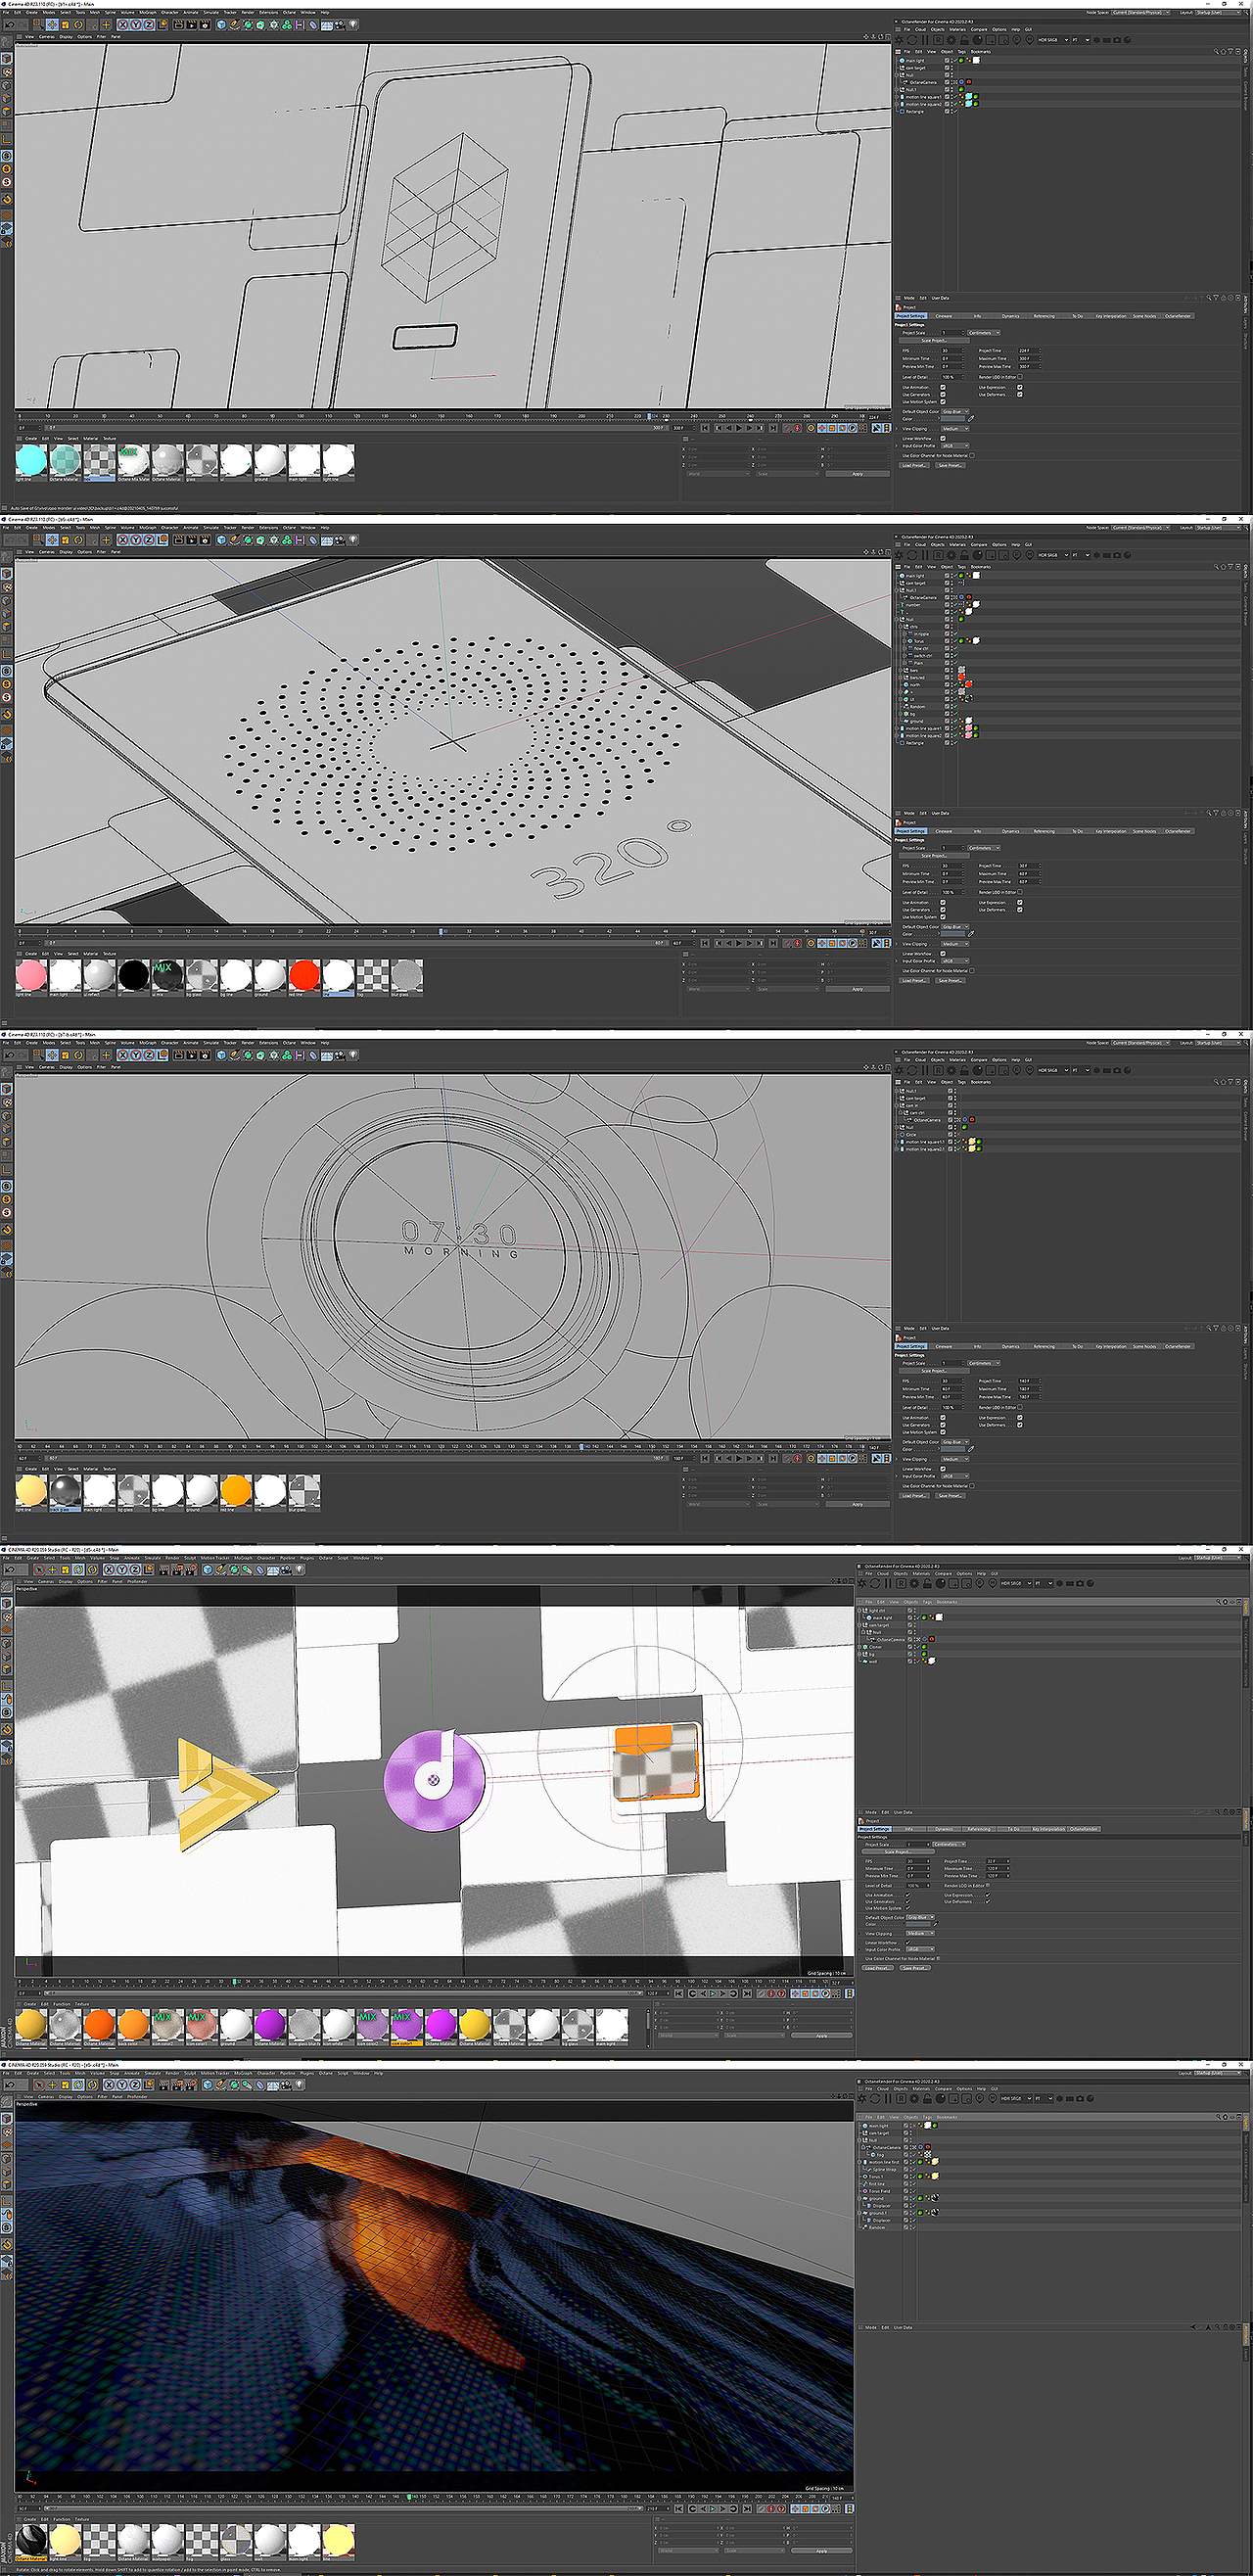Toggle Y axis lock in the cube wireframe window

coord(136,24)
